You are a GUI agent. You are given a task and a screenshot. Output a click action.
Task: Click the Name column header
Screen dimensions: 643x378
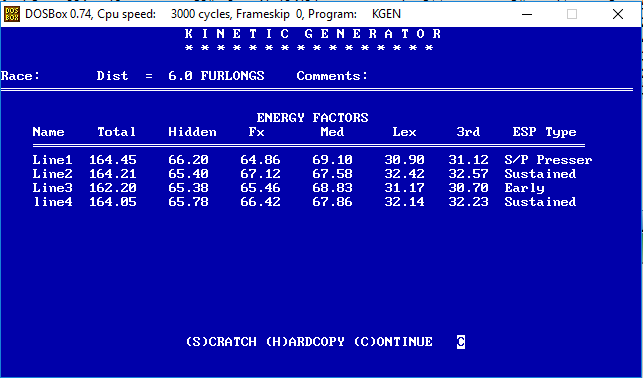tap(48, 132)
